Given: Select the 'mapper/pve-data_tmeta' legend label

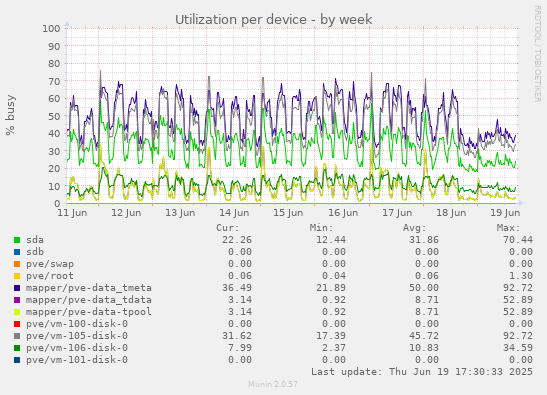Looking at the screenshot, I should [x=89, y=288].
